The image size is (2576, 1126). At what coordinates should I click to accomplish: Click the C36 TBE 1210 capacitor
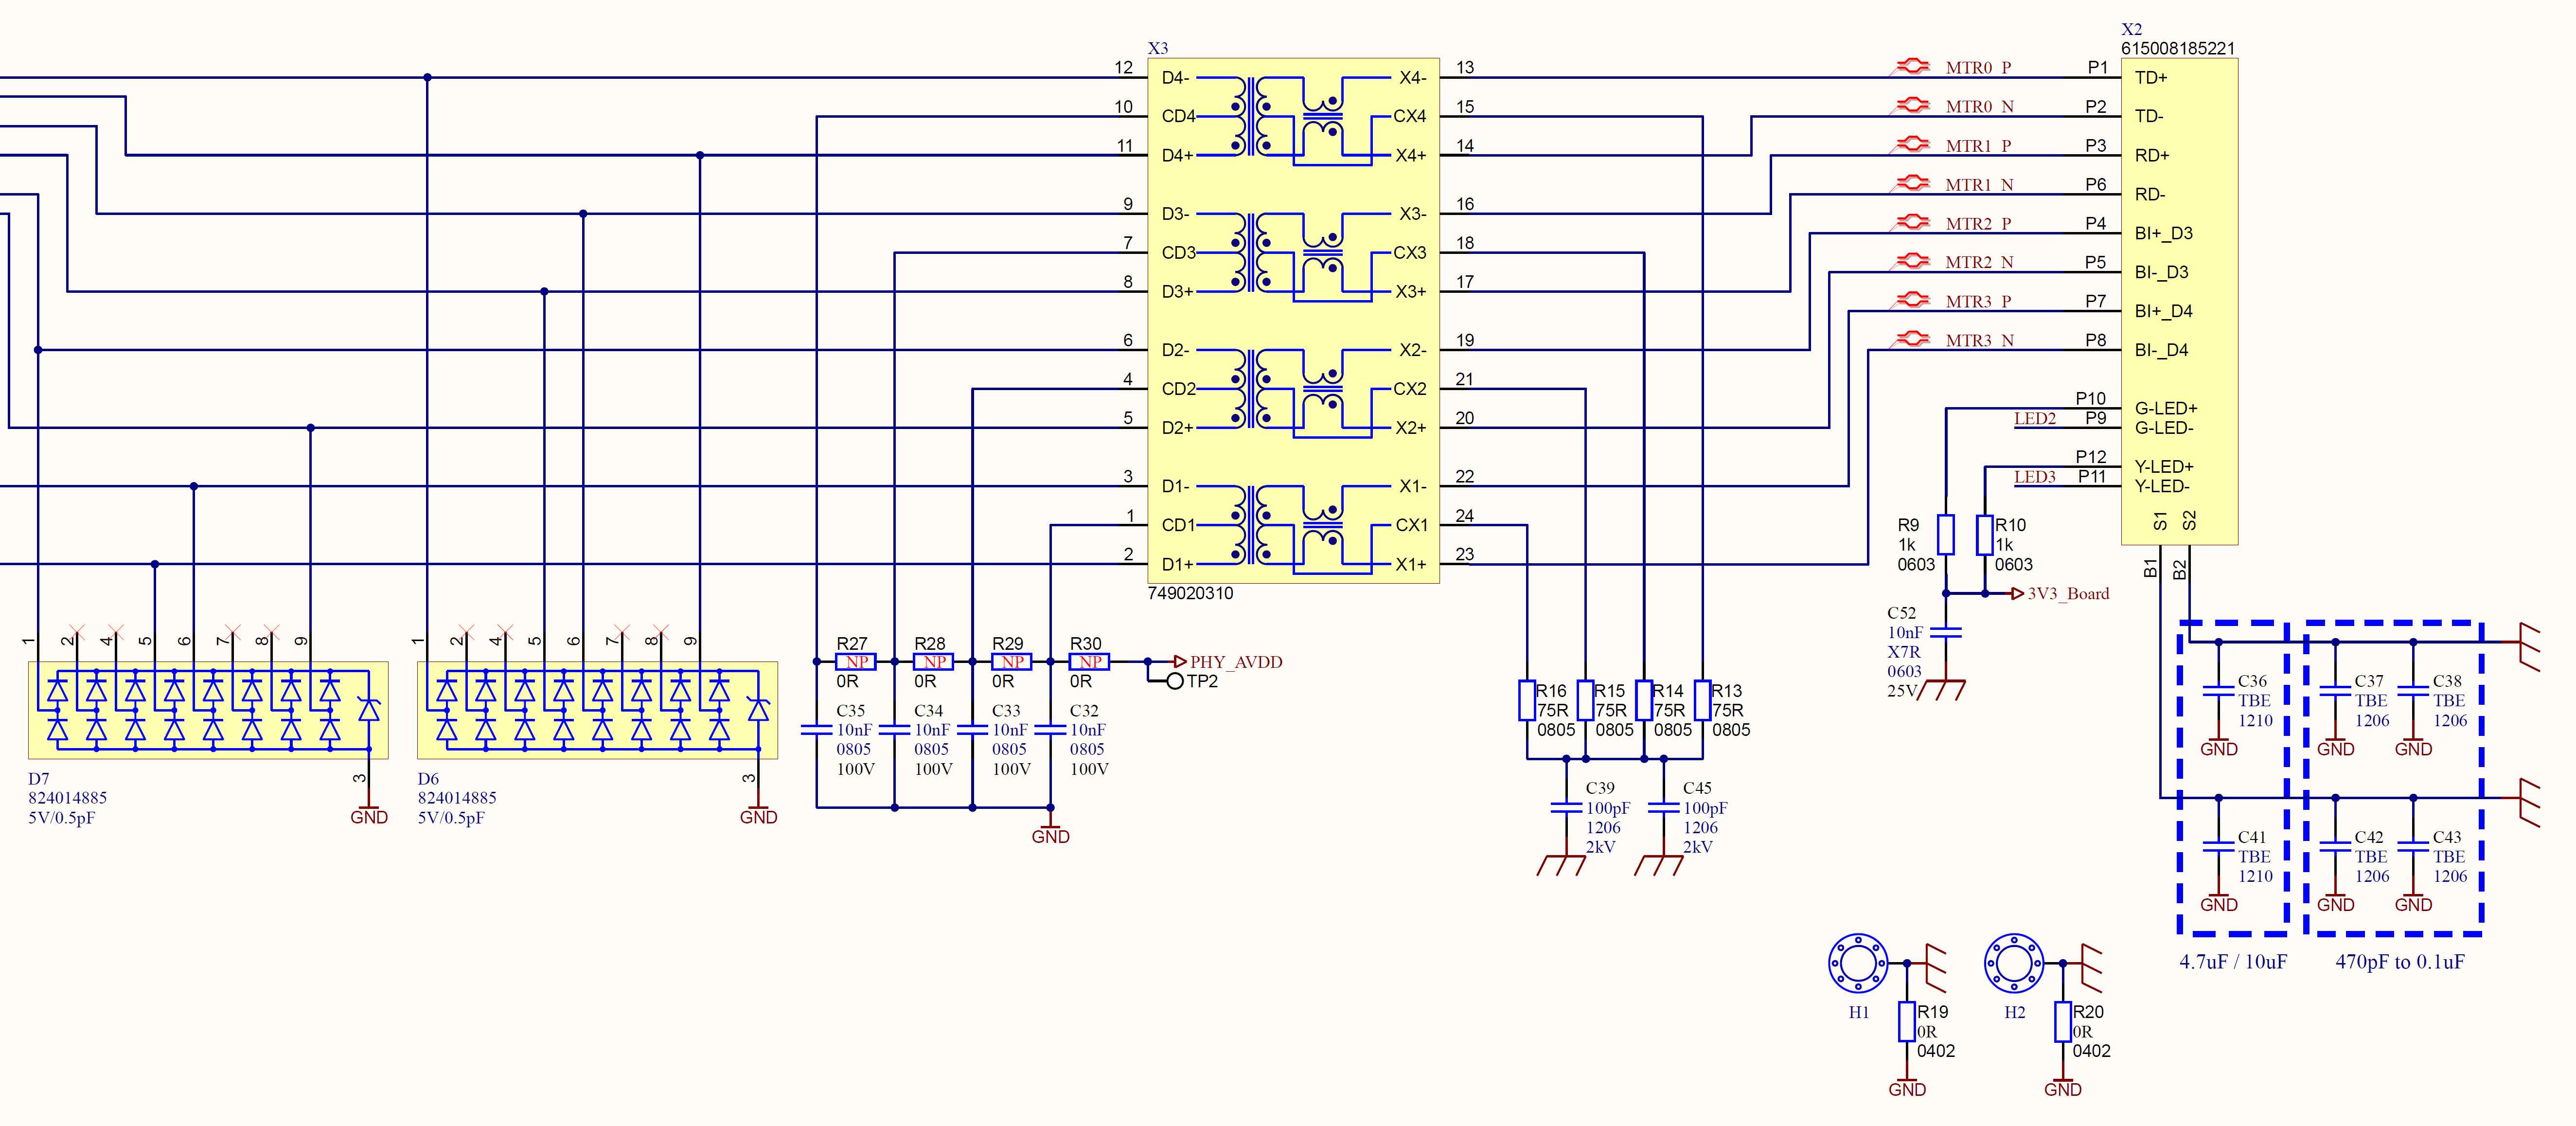pyautogui.click(x=2218, y=690)
